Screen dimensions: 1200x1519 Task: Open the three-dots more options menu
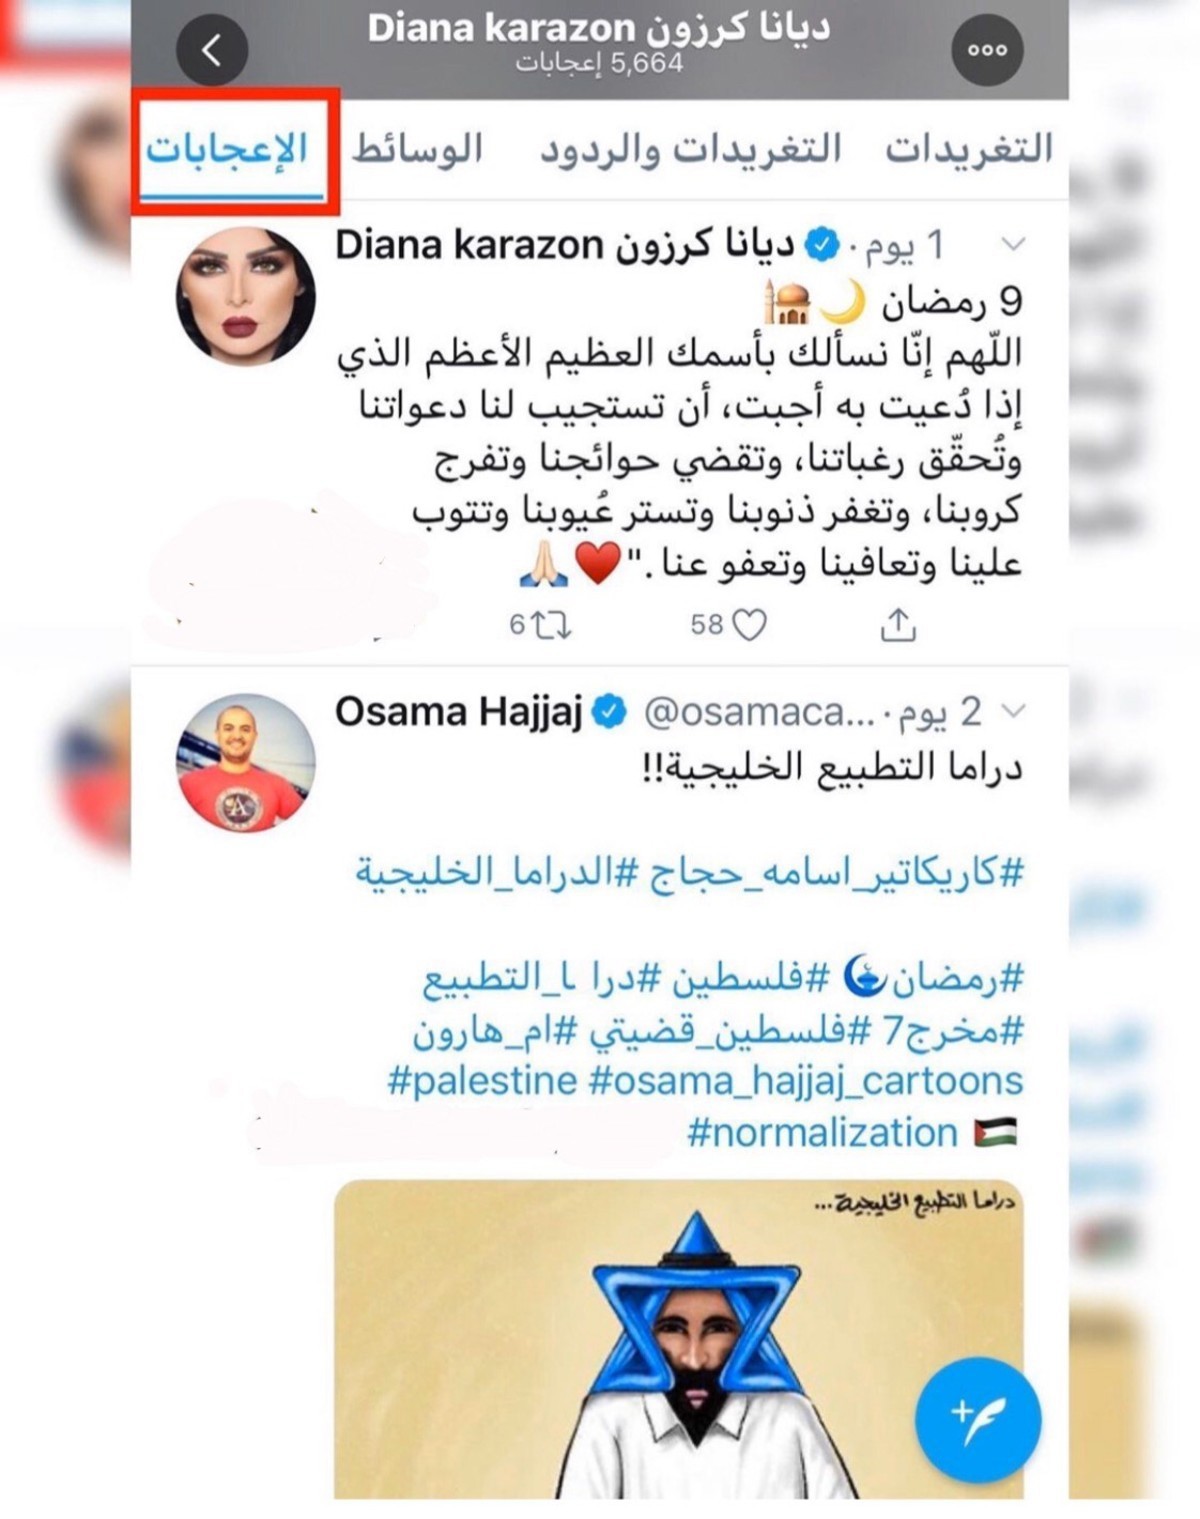987,50
